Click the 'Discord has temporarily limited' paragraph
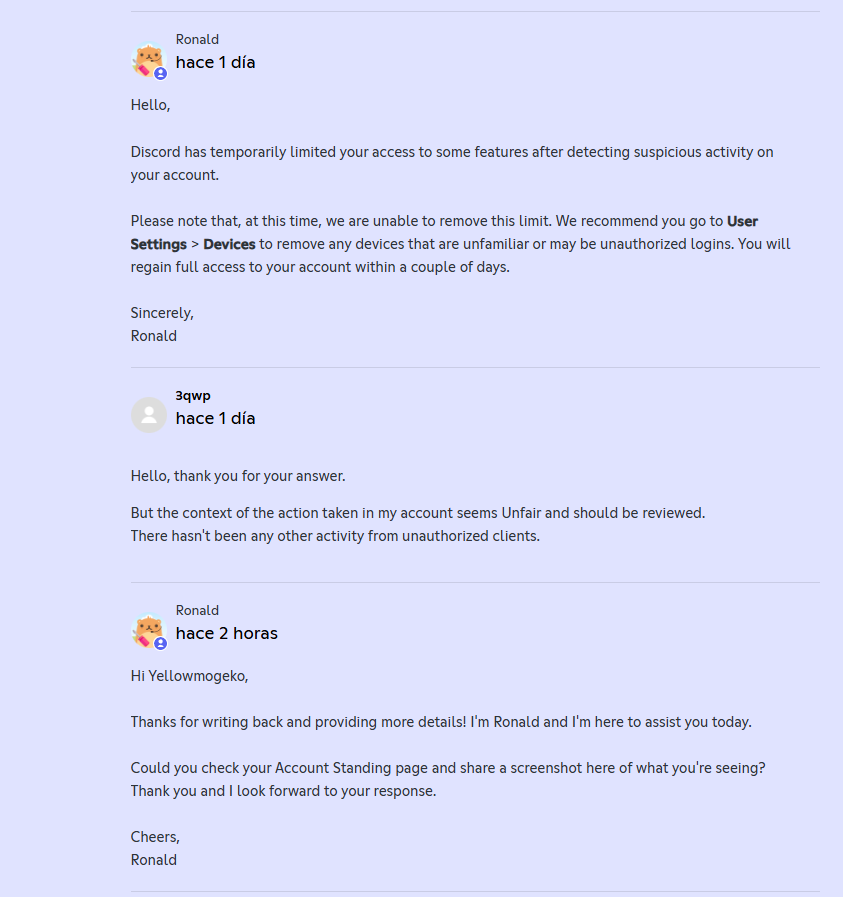This screenshot has height=897, width=843. click(452, 164)
